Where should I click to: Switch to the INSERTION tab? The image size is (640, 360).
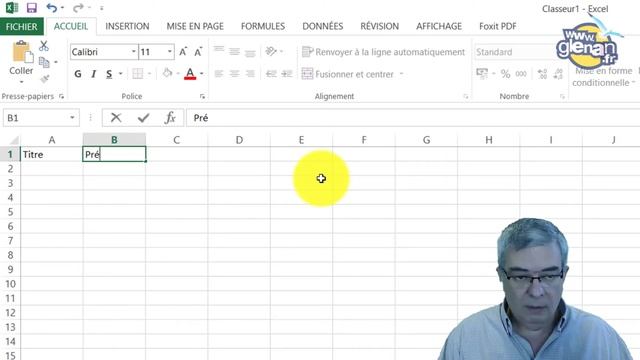pos(127,27)
